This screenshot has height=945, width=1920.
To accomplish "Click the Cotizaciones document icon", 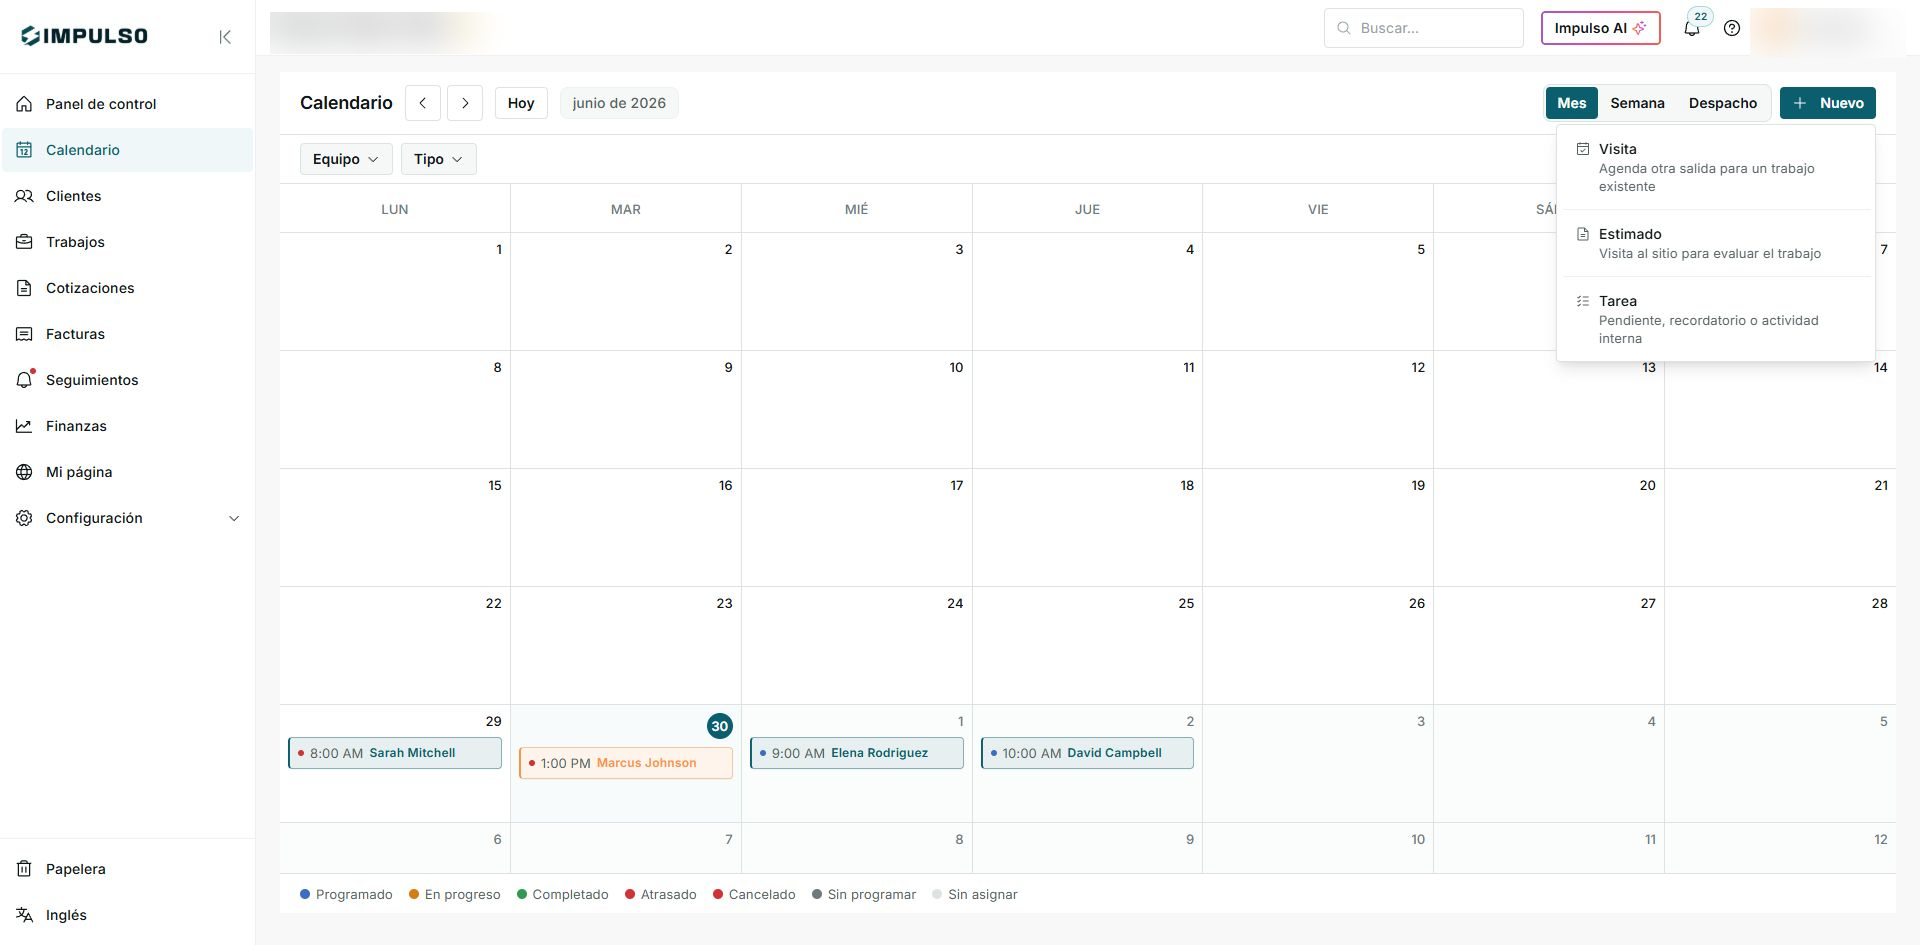I will 24,288.
